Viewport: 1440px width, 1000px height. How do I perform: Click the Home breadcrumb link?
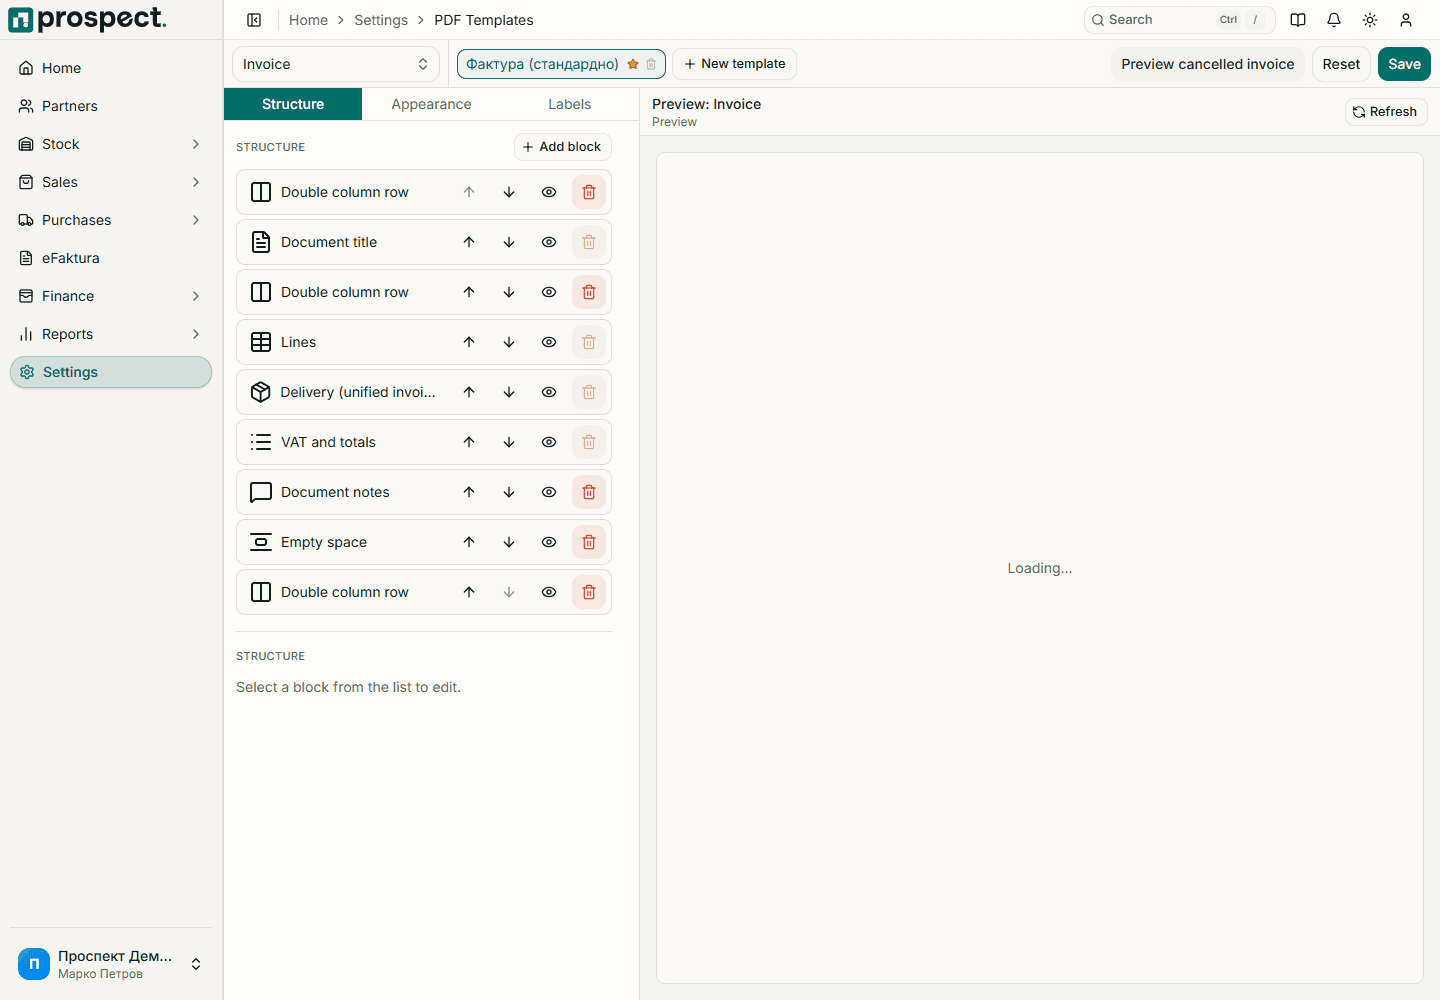(x=308, y=20)
